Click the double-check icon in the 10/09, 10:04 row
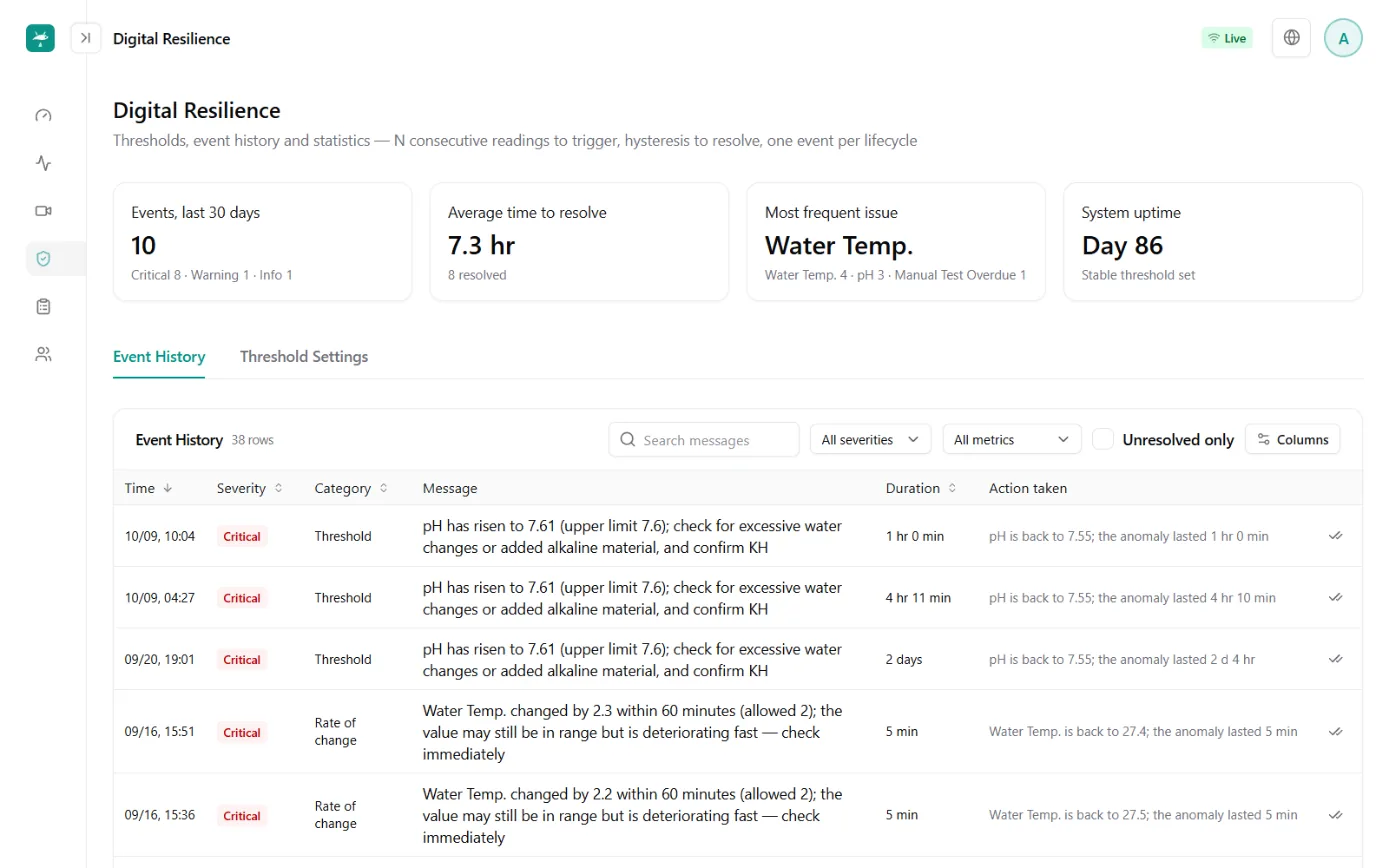This screenshot has width=1388, height=868. tap(1335, 536)
